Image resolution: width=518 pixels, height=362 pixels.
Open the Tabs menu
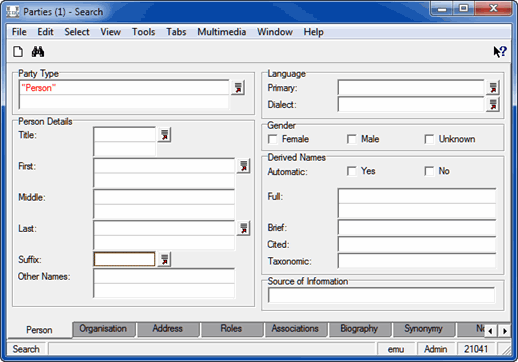[176, 32]
